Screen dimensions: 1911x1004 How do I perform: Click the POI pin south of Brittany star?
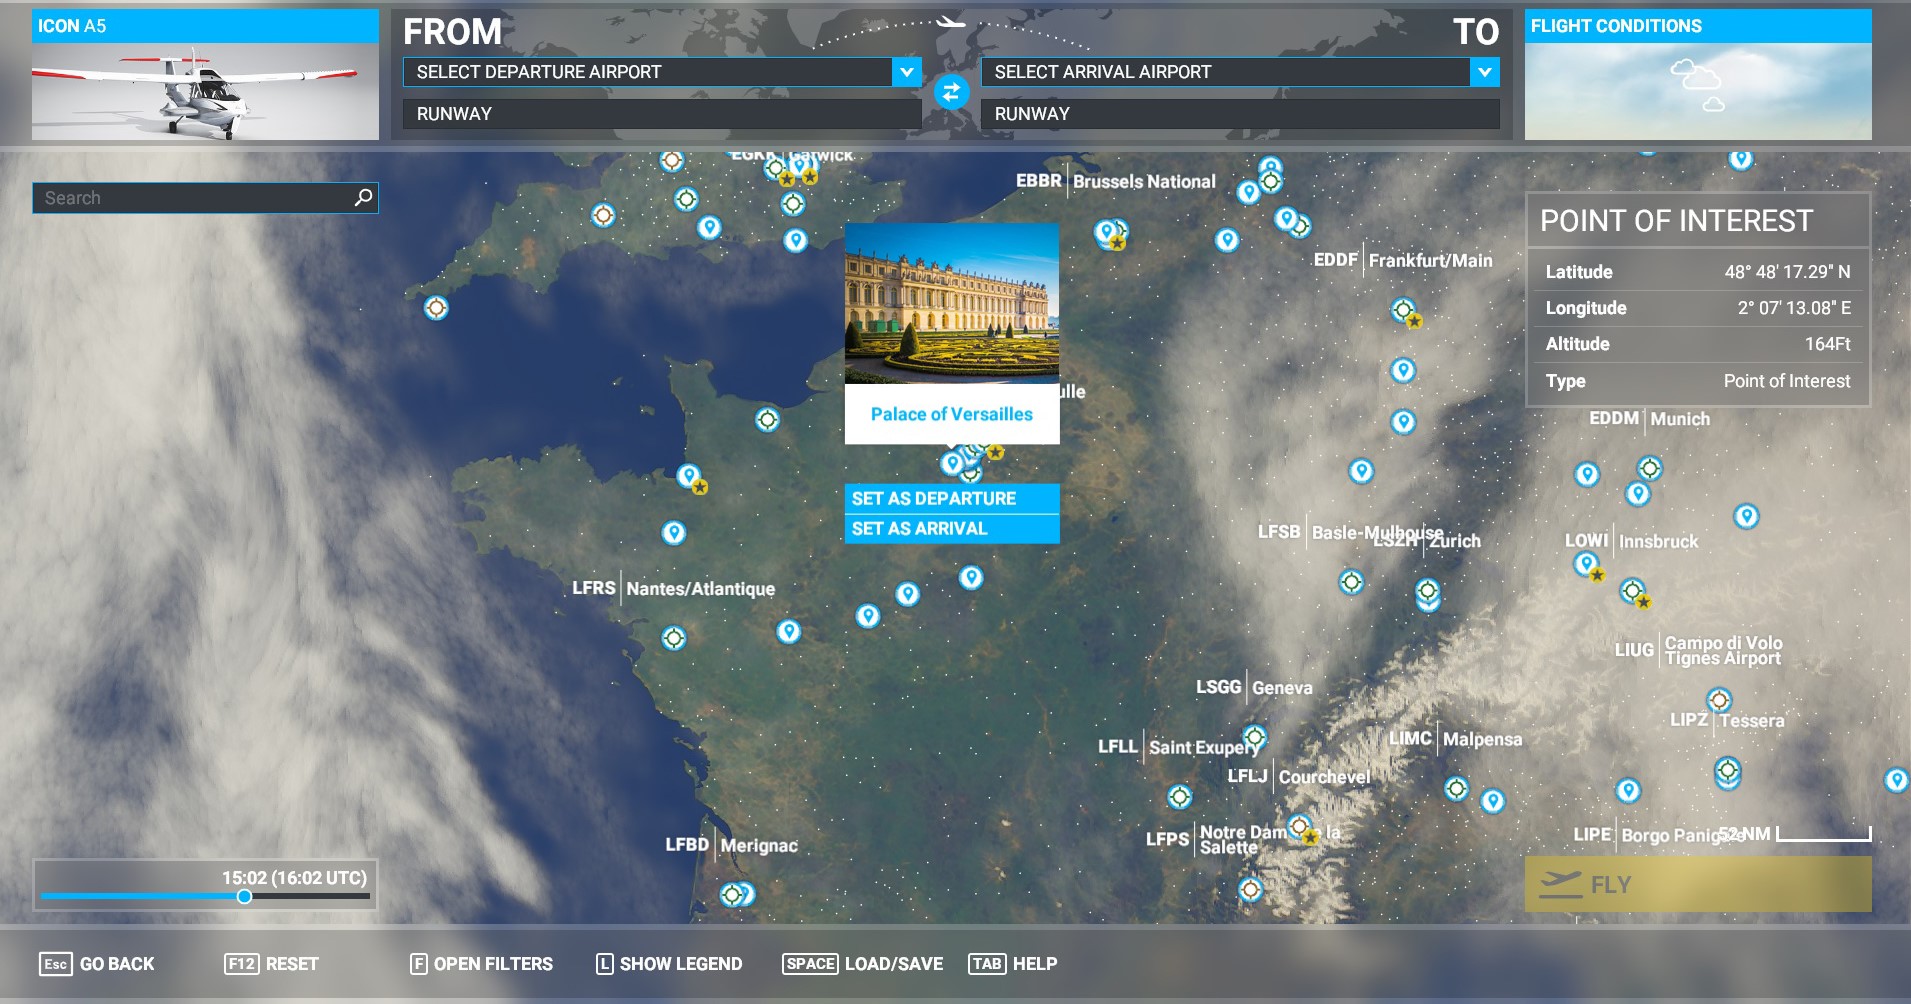[674, 532]
